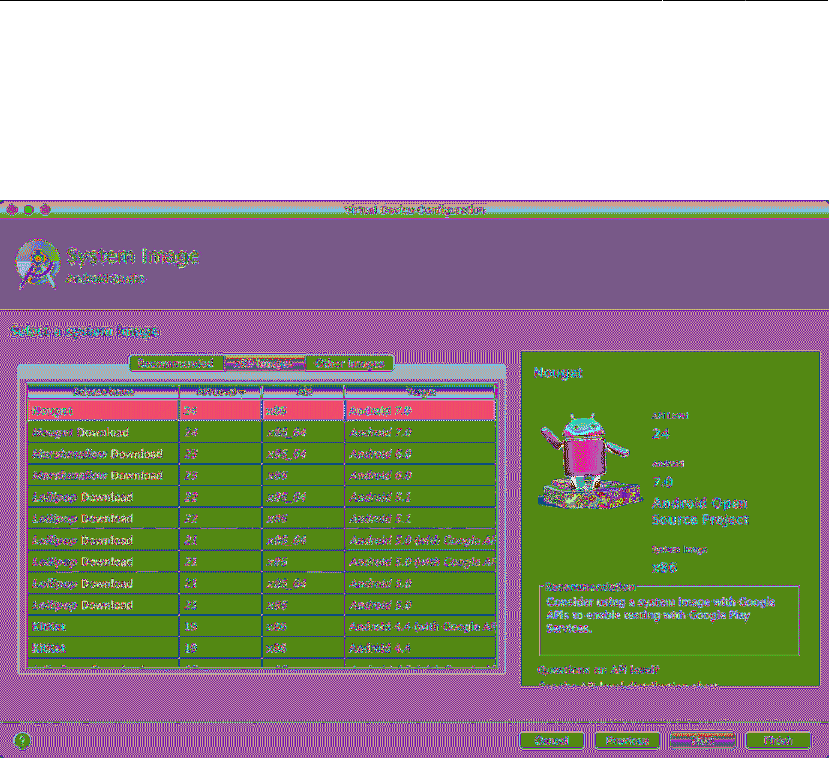
Task: Go back with the Previous button
Action: click(627, 741)
